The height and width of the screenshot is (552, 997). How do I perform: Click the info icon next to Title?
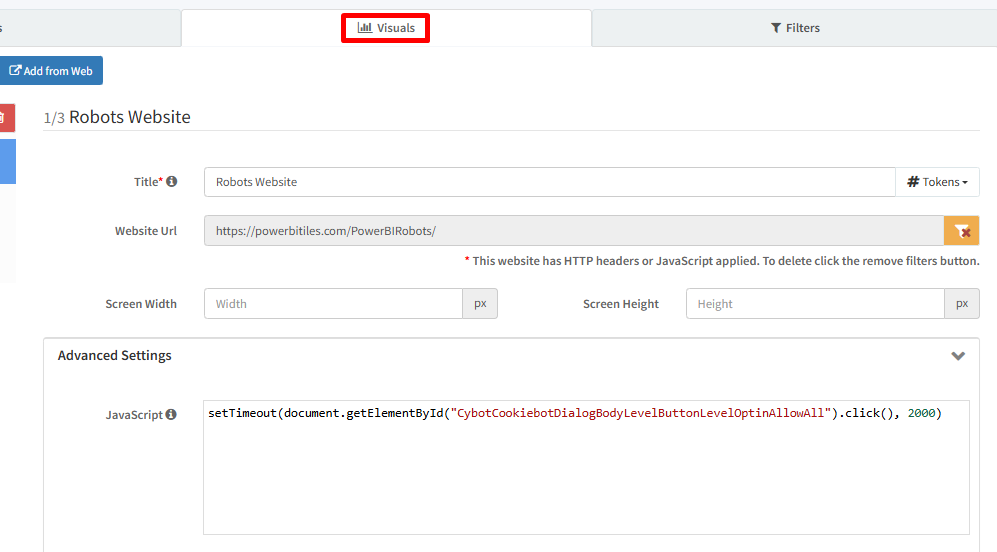172,182
